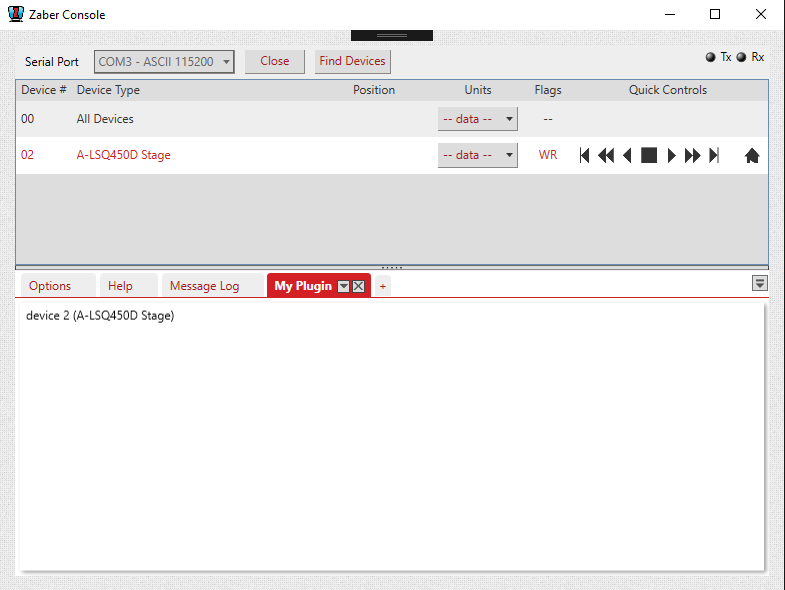Image resolution: width=785 pixels, height=590 pixels.
Task: Move device 02 stage slowly right
Action: pos(671,155)
